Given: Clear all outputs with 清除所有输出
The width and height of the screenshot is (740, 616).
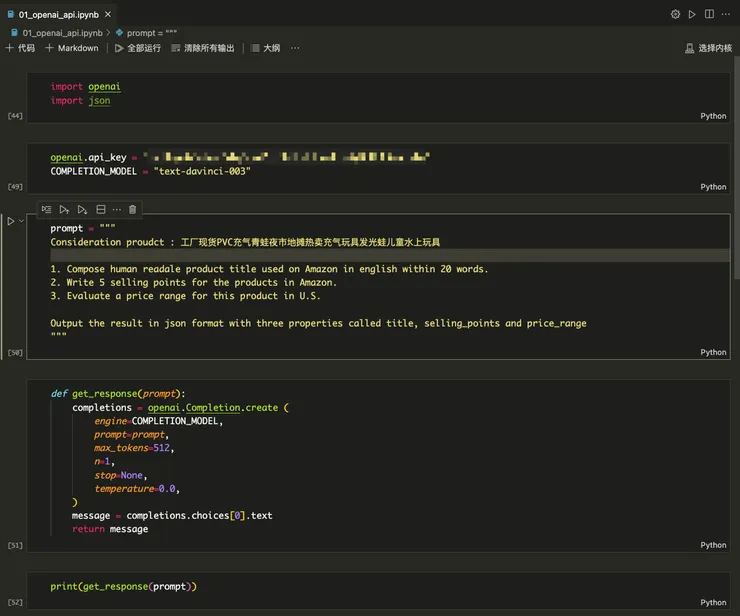Looking at the screenshot, I should (x=206, y=48).
